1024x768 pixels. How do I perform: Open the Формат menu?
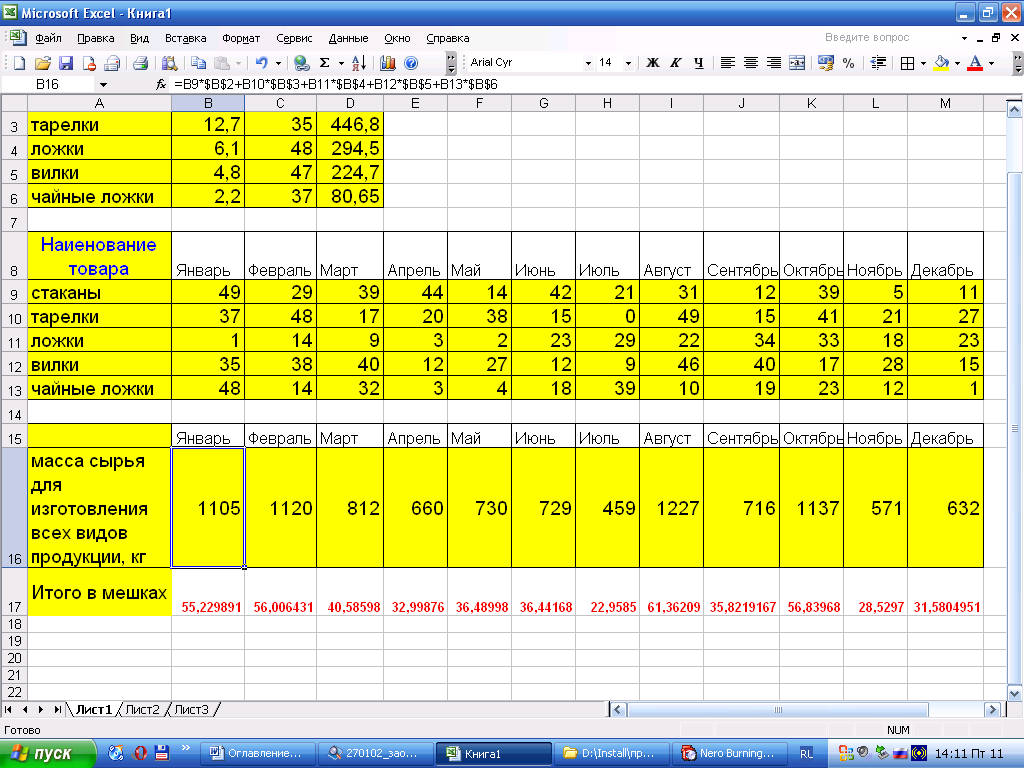pyautogui.click(x=241, y=38)
